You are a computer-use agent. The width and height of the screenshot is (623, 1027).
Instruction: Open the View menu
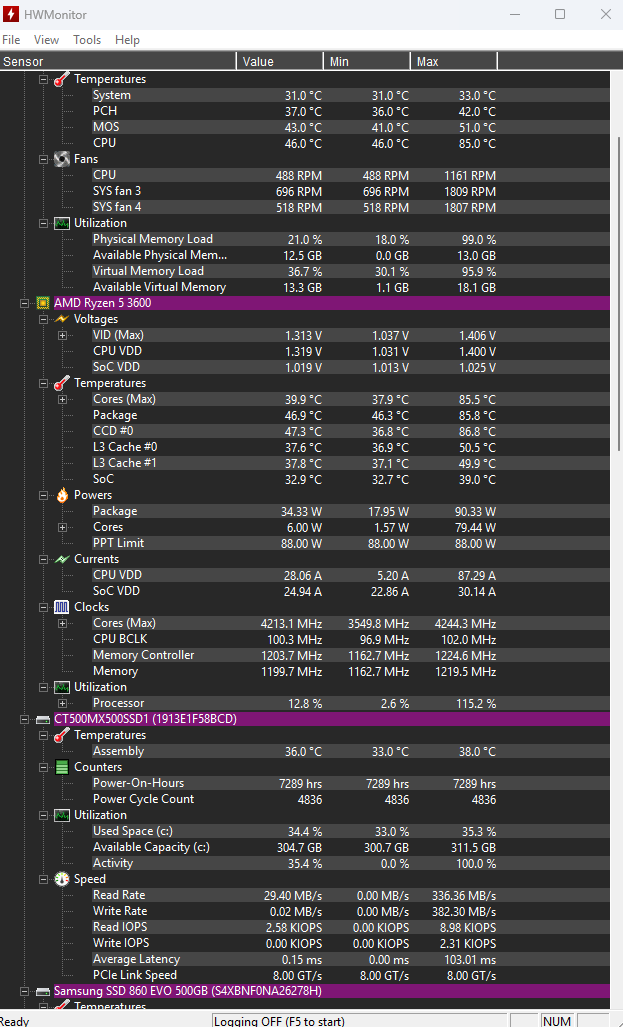pos(46,40)
